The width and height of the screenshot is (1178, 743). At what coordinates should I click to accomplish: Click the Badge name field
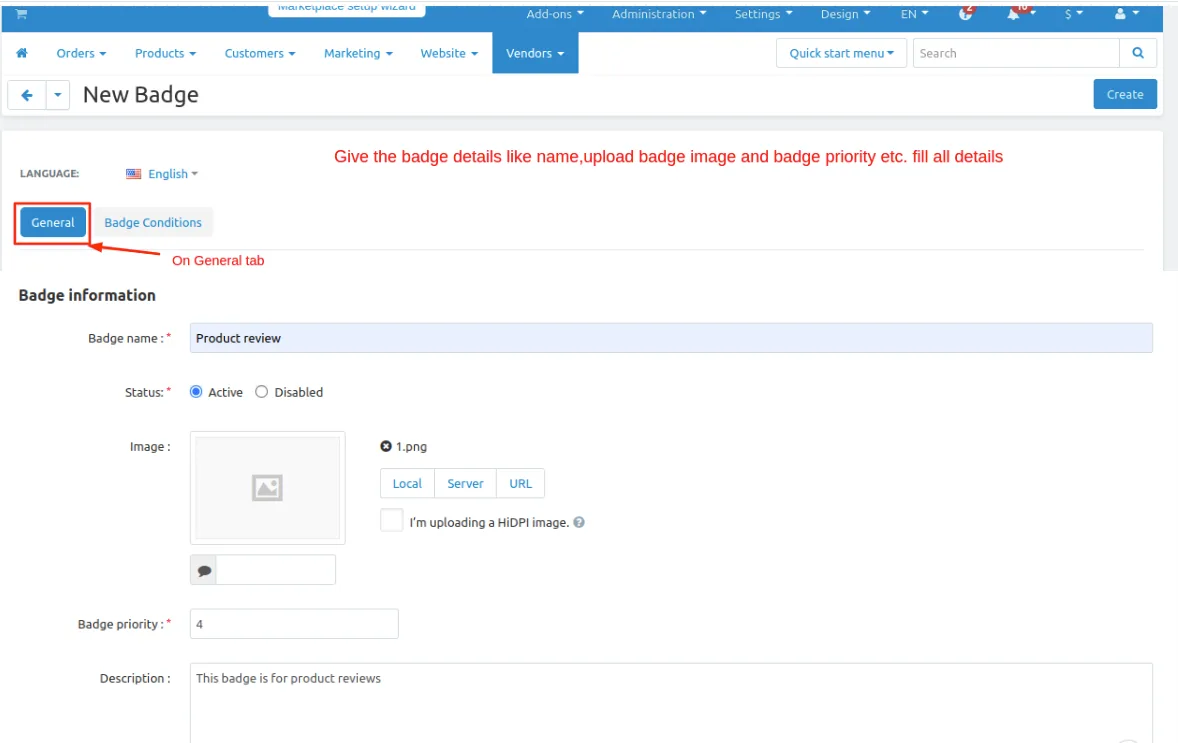tap(671, 338)
